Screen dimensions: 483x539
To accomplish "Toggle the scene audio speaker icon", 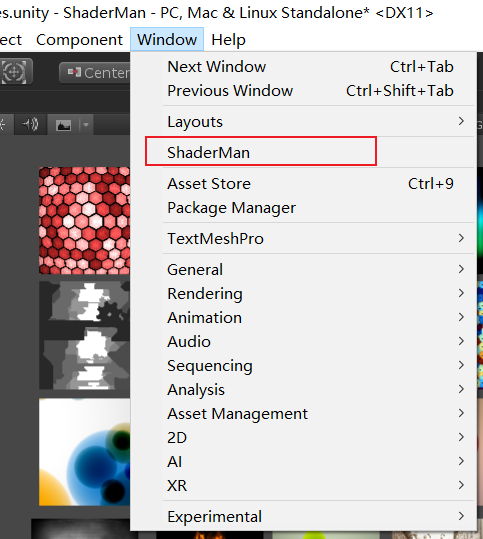I will [x=30, y=124].
